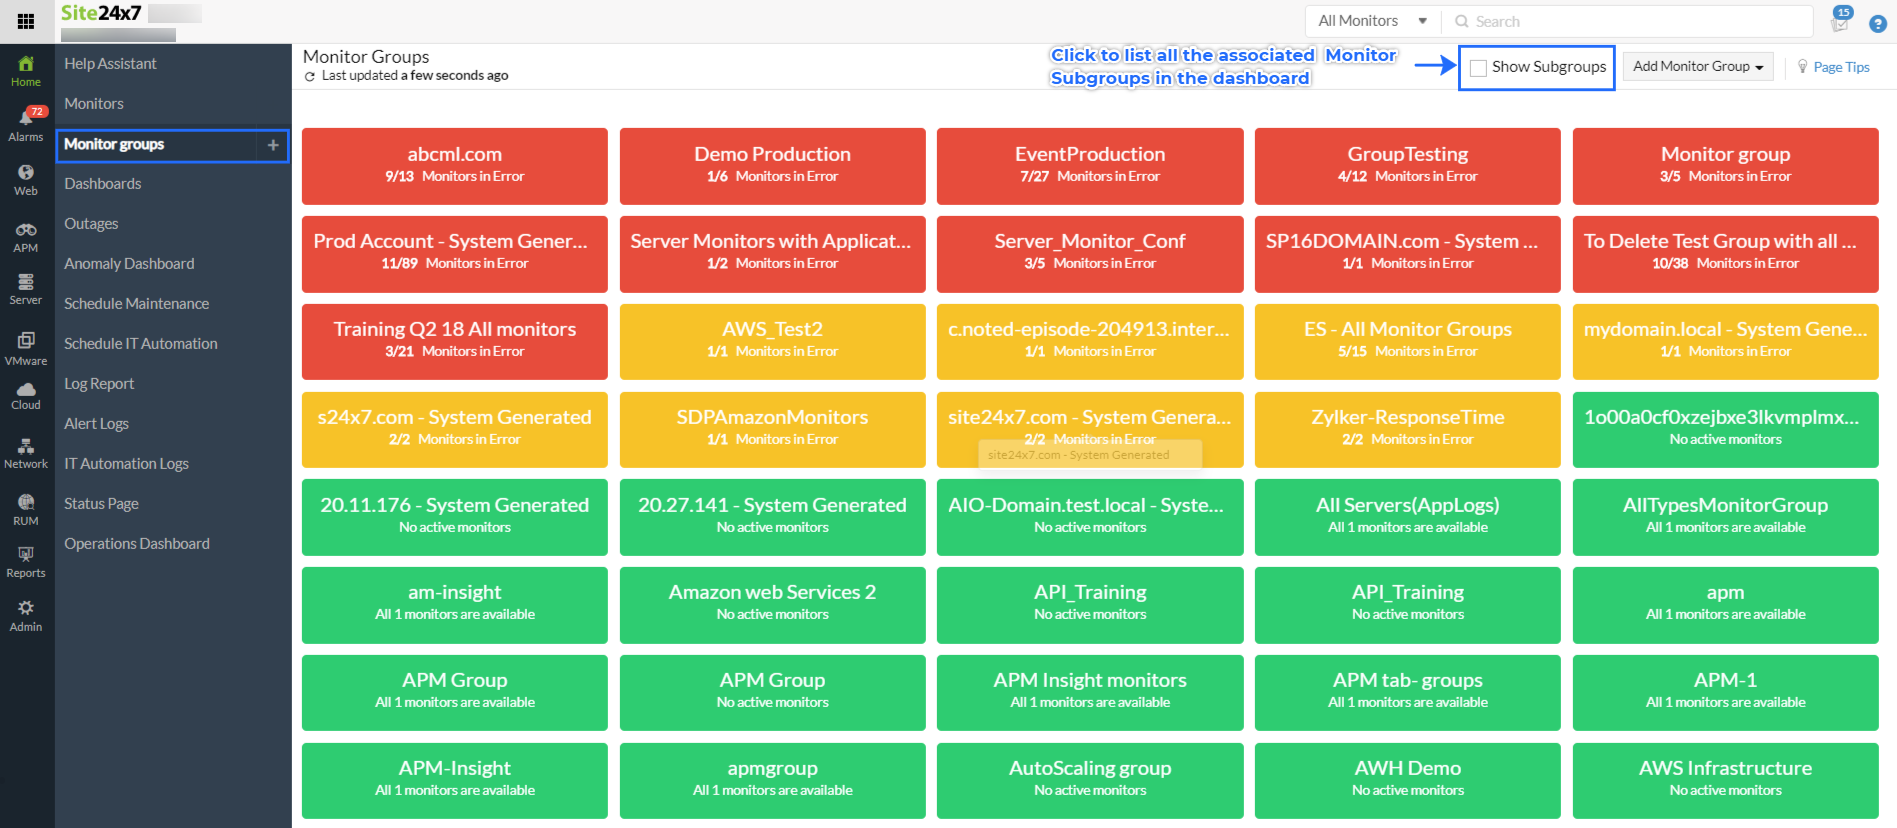Viewport: 1897px width, 828px height.
Task: Open the Add Monitor Group dropdown
Action: [x=1697, y=67]
